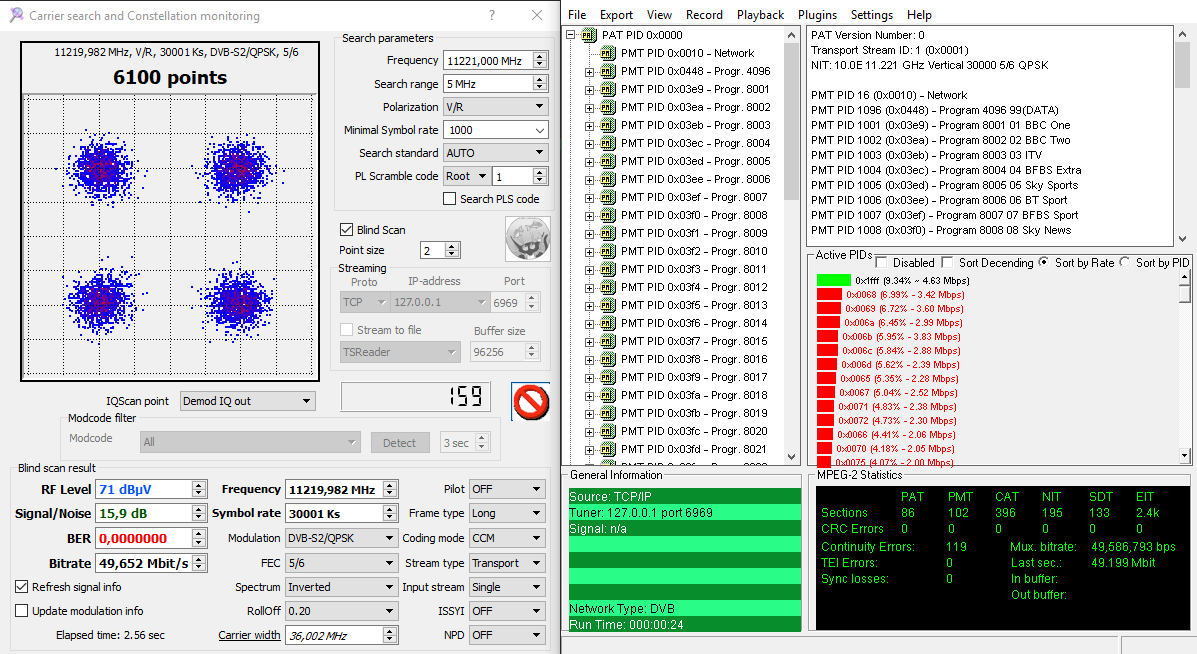Open the View menu
The height and width of the screenshot is (654, 1197).
(660, 15)
